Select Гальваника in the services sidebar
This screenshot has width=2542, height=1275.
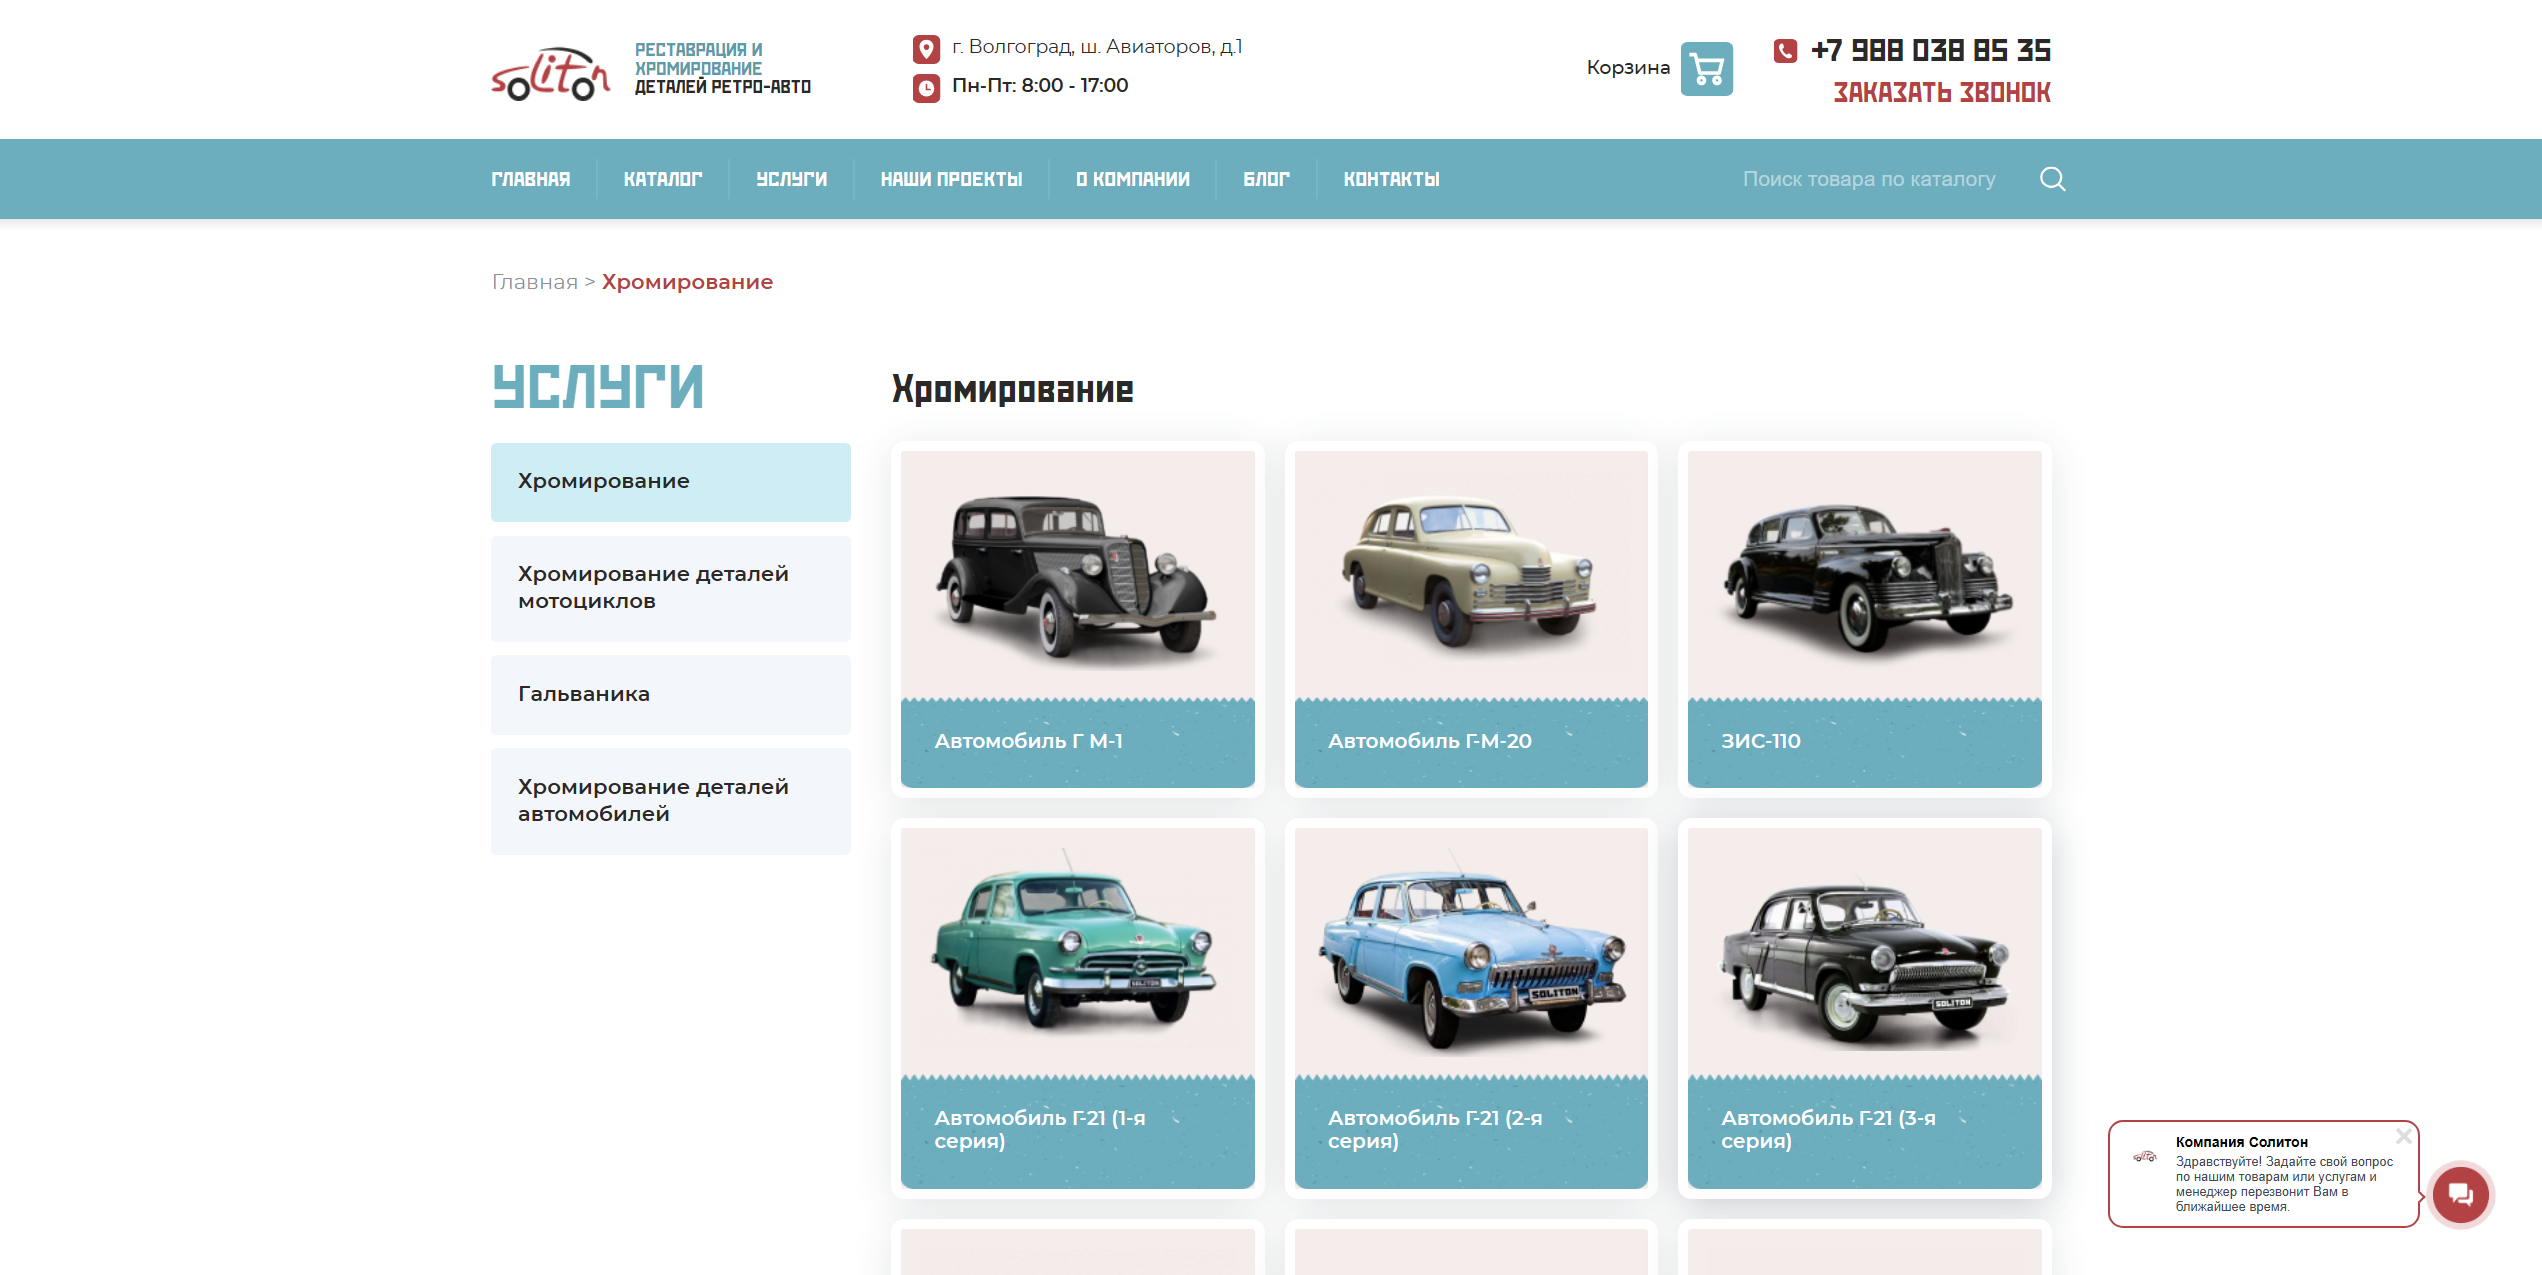671,694
